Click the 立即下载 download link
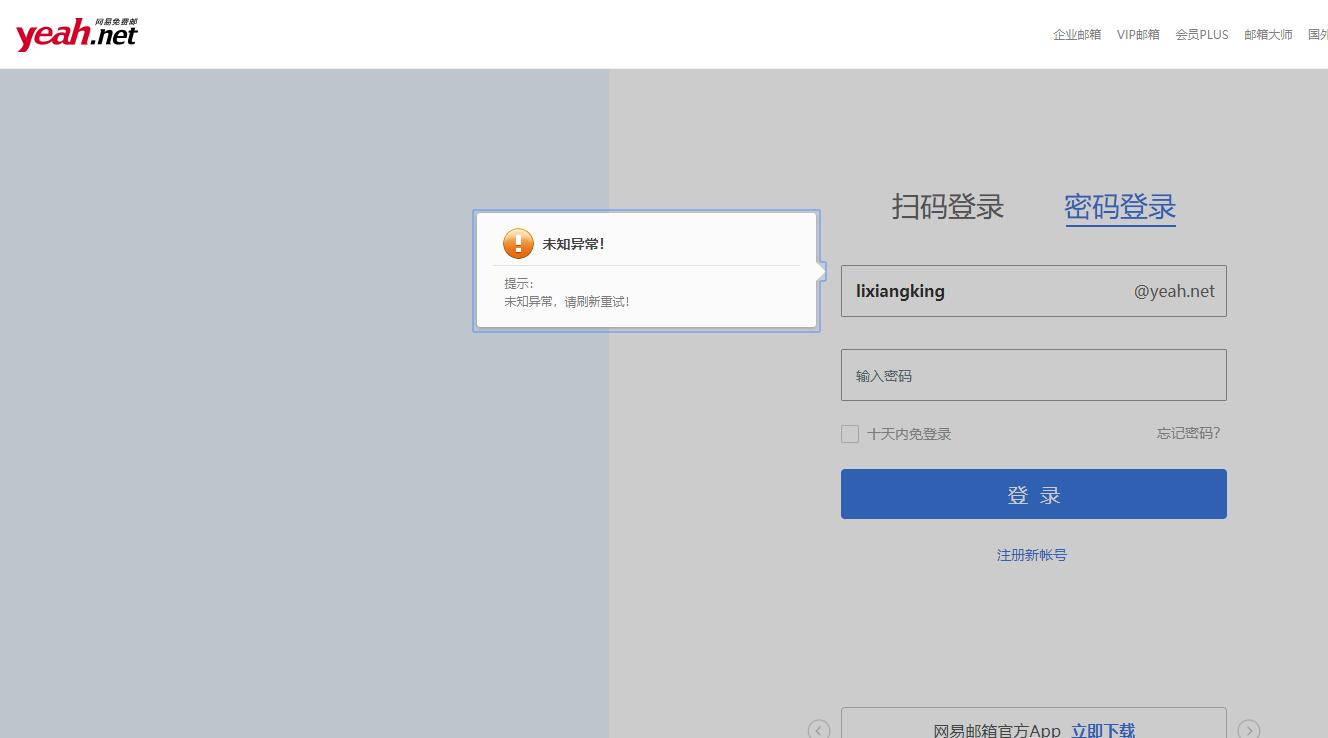The height and width of the screenshot is (738, 1328). pyautogui.click(x=1103, y=730)
